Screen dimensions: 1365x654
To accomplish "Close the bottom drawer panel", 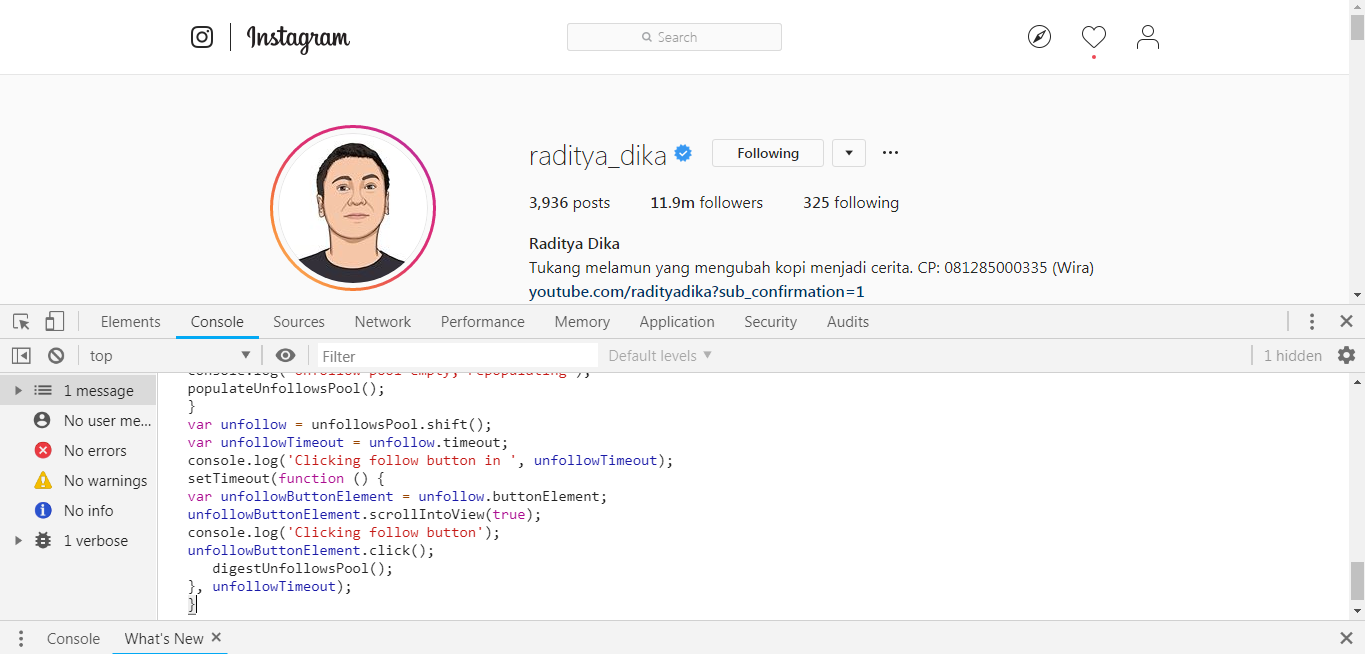I will [1346, 638].
